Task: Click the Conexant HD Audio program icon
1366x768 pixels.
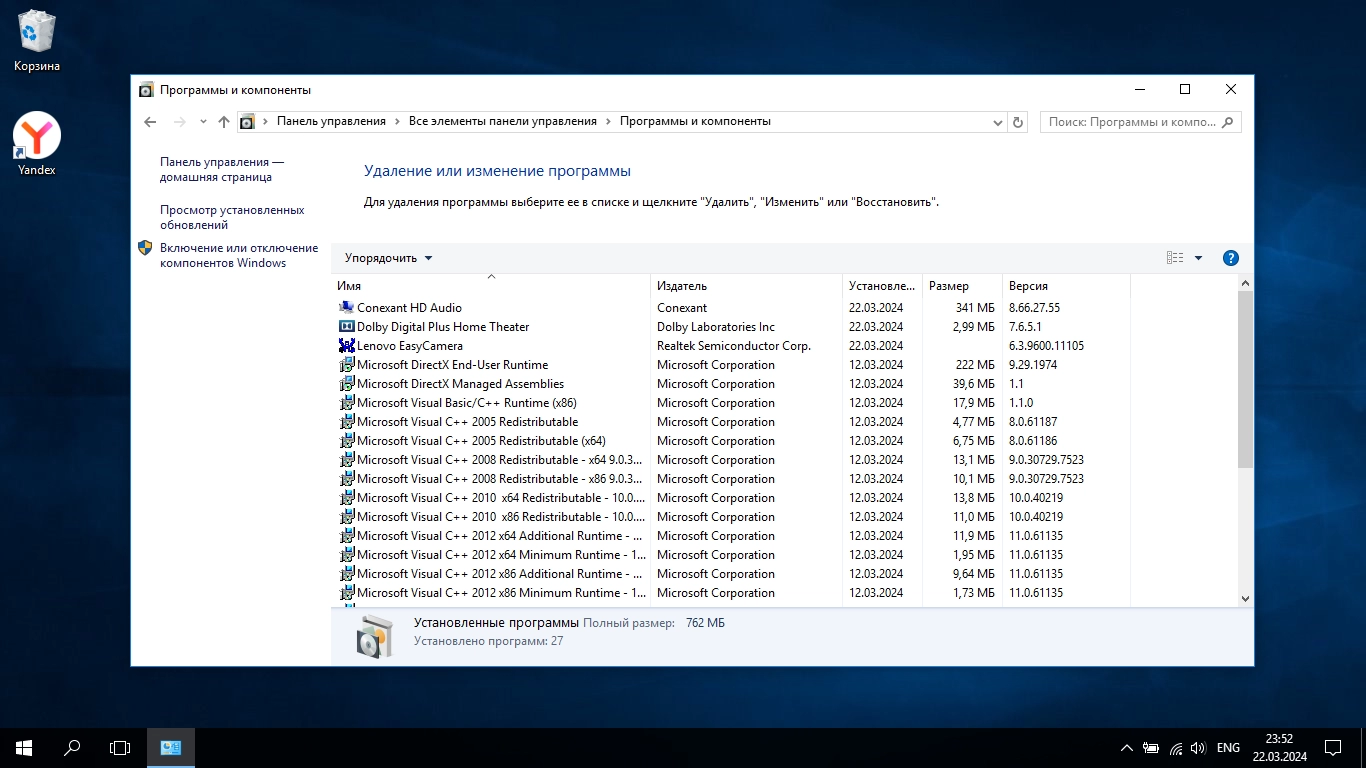Action: [x=347, y=308]
